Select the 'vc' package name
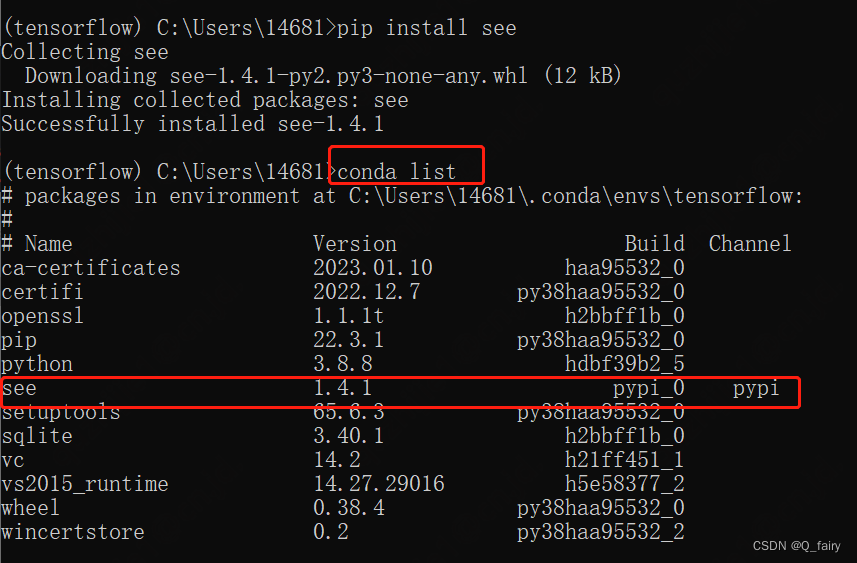The image size is (857, 563). pyautogui.click(x=13, y=461)
